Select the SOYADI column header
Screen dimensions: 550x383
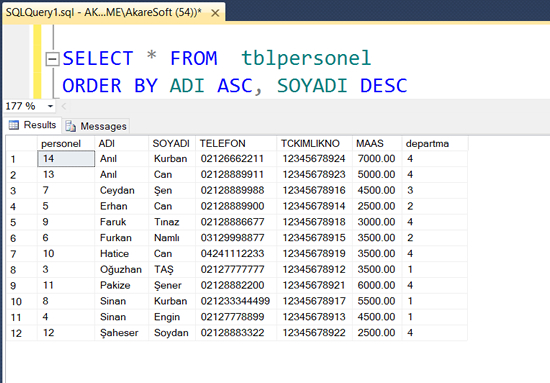click(172, 143)
